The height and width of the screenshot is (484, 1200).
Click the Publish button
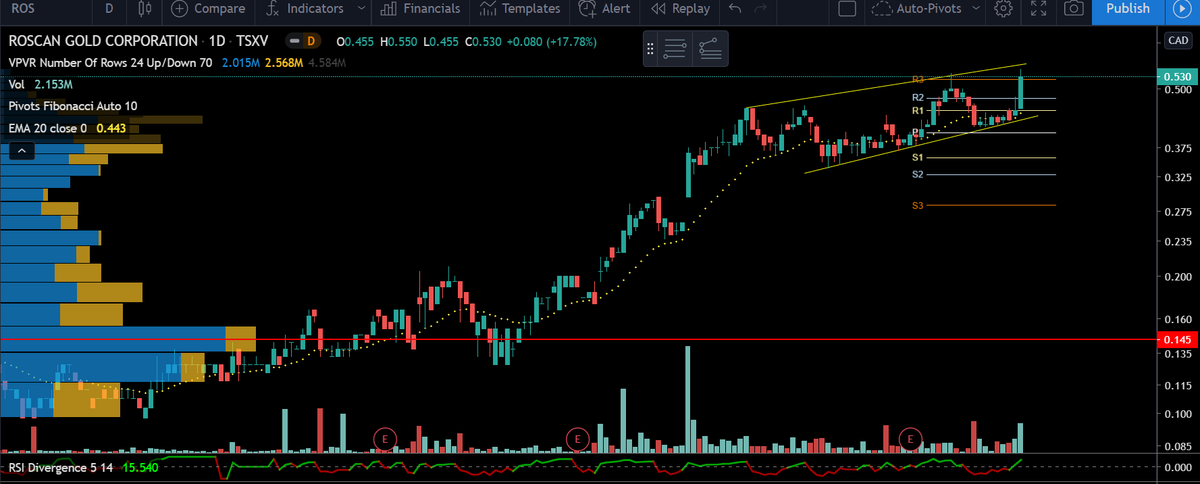point(1128,9)
